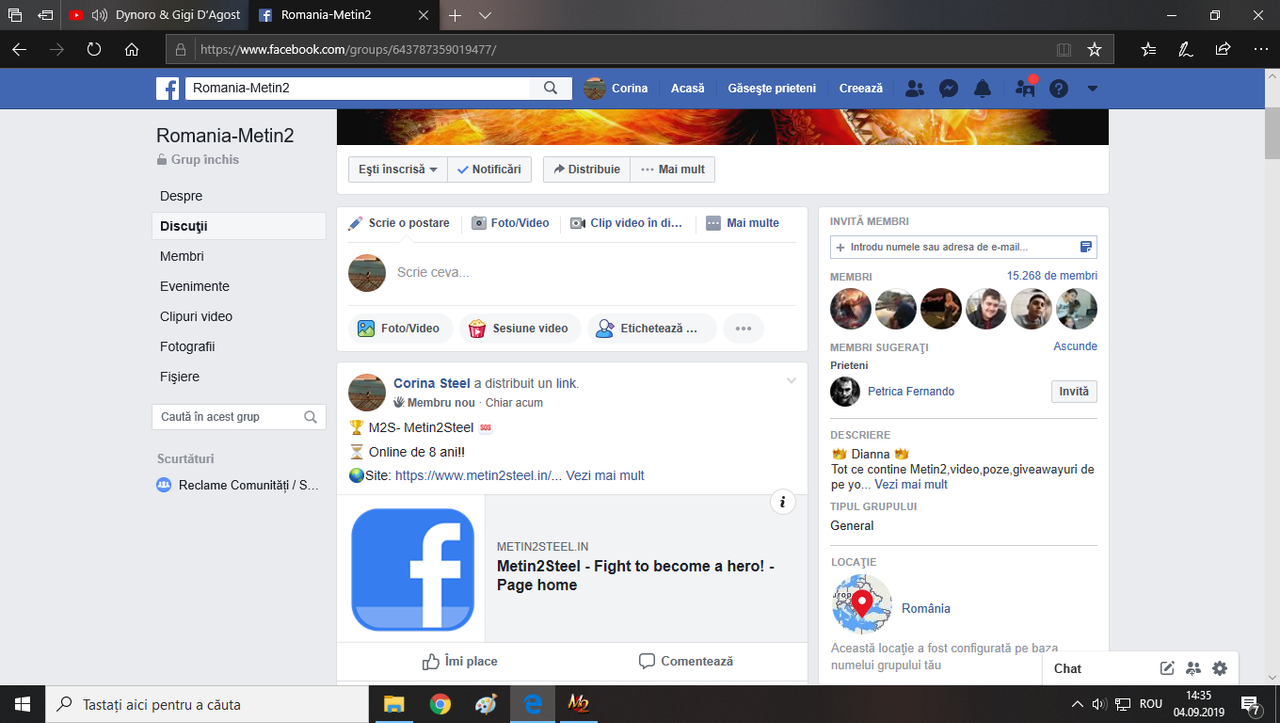This screenshot has width=1280, height=723.
Task: Expand the Mai mult group menu
Action: point(673,169)
